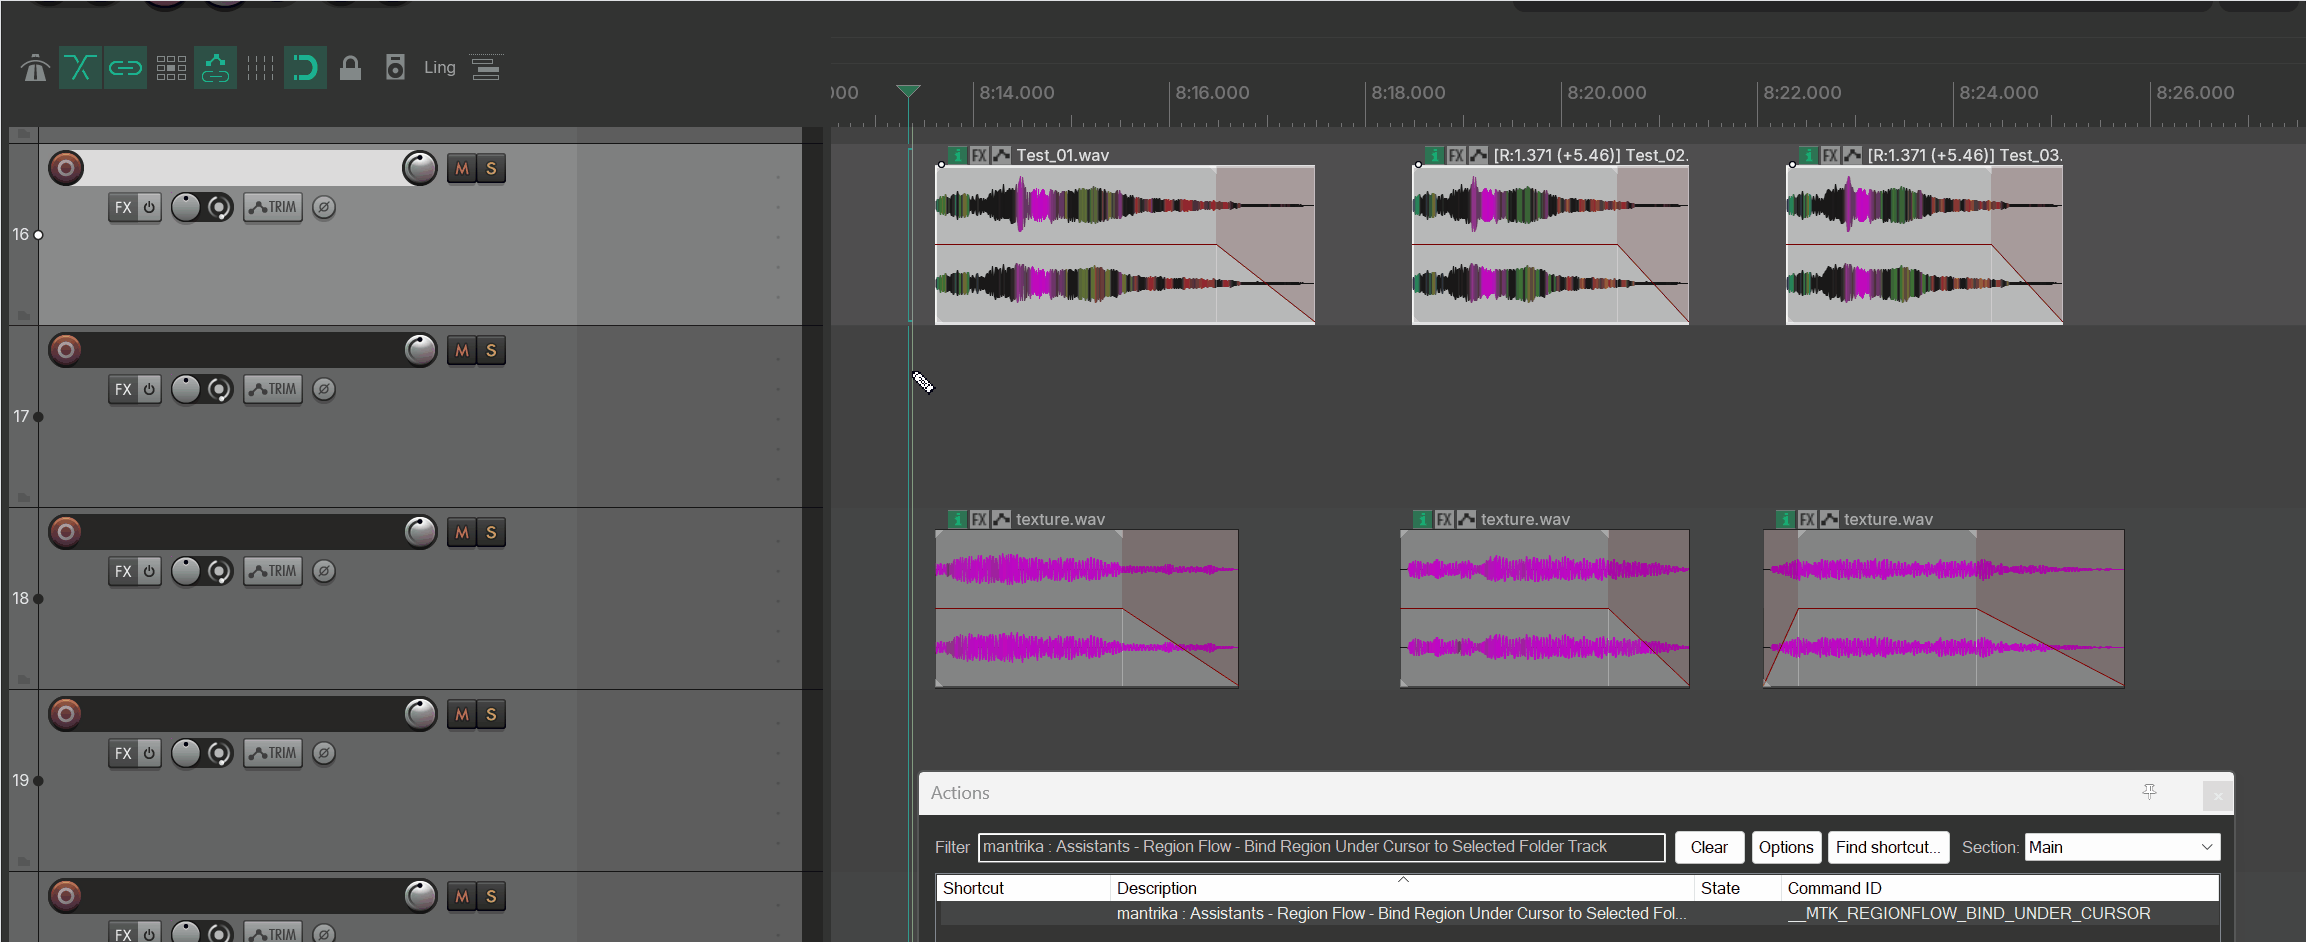The image size is (2306, 942).
Task: Click folder icon above track 16
Action: [23, 134]
